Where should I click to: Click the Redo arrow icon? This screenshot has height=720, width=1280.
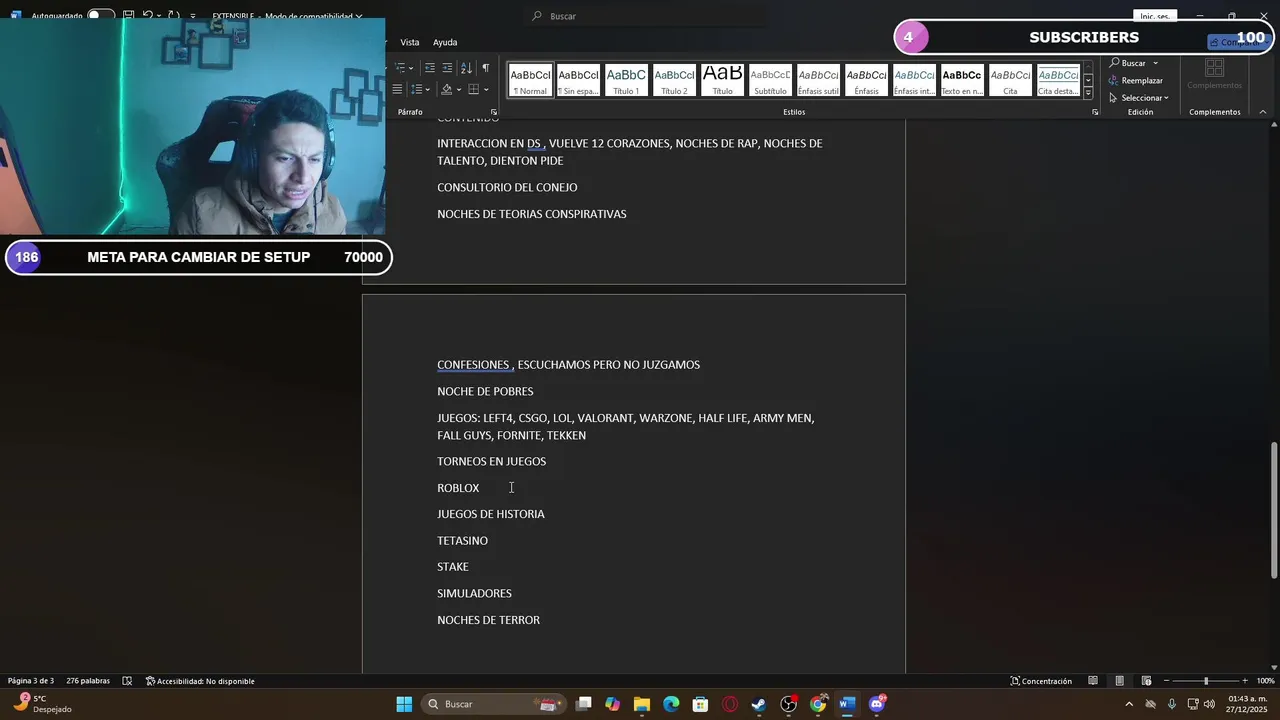click(173, 16)
